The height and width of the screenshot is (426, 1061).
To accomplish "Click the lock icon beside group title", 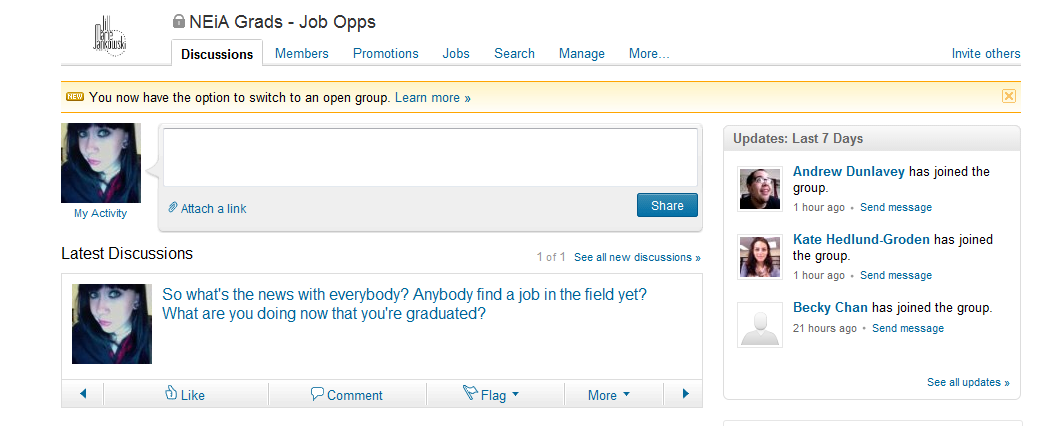I will pos(179,21).
